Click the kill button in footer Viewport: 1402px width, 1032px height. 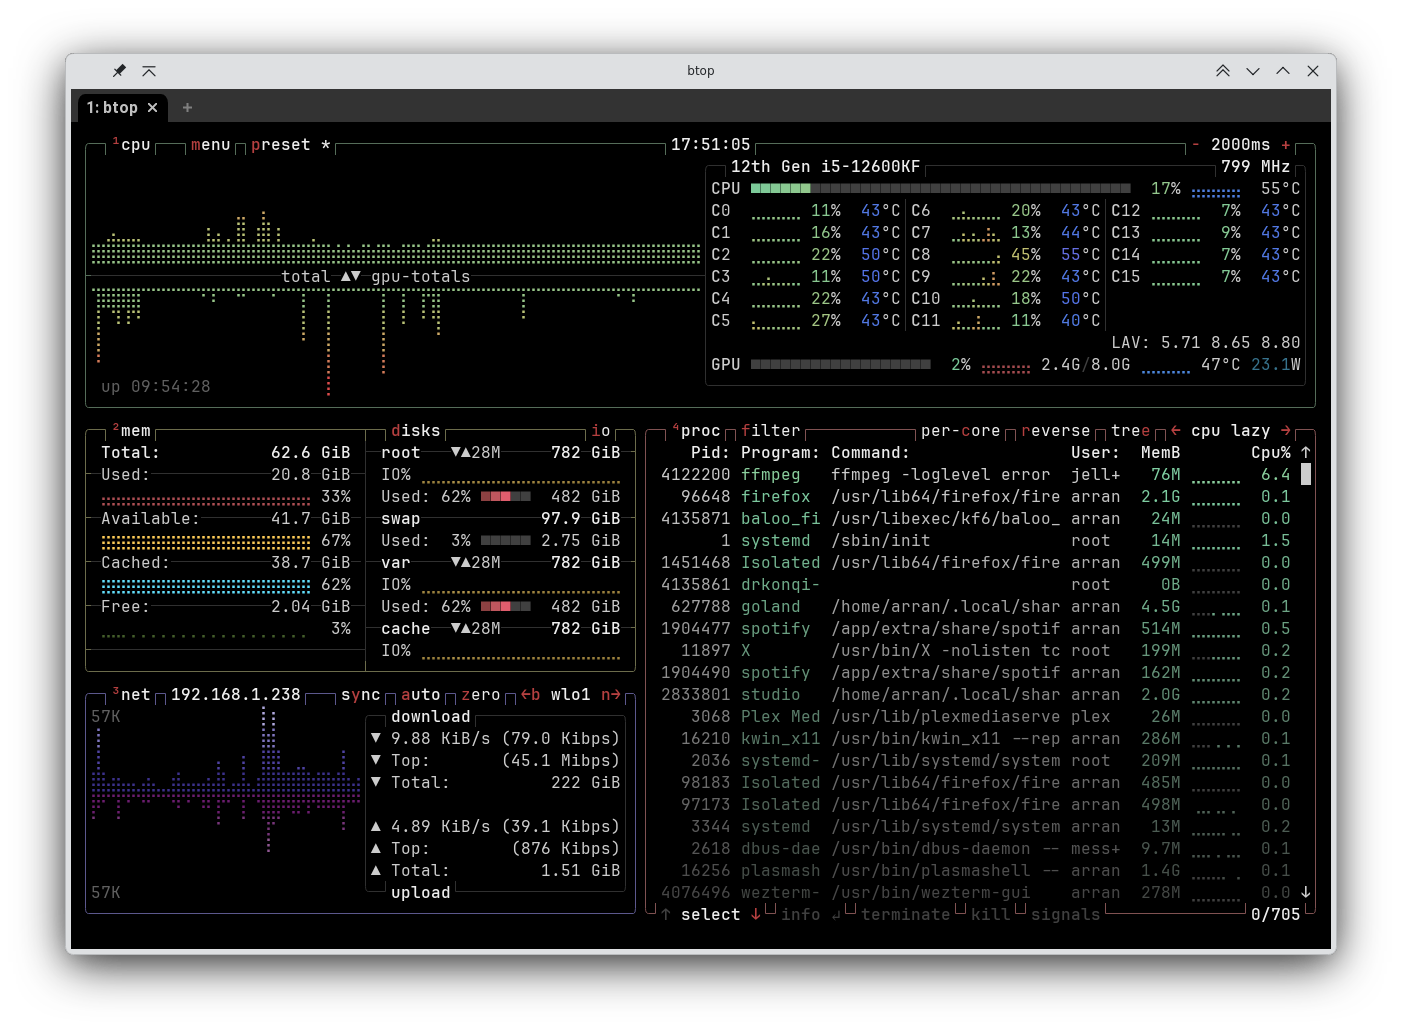pyautogui.click(x=991, y=915)
